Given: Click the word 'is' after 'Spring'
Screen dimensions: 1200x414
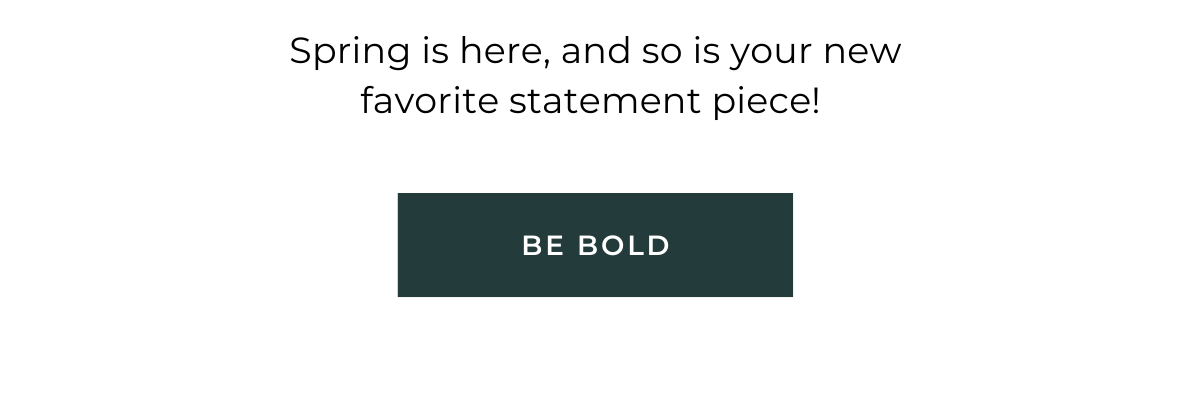Looking at the screenshot, I should 435,50.
